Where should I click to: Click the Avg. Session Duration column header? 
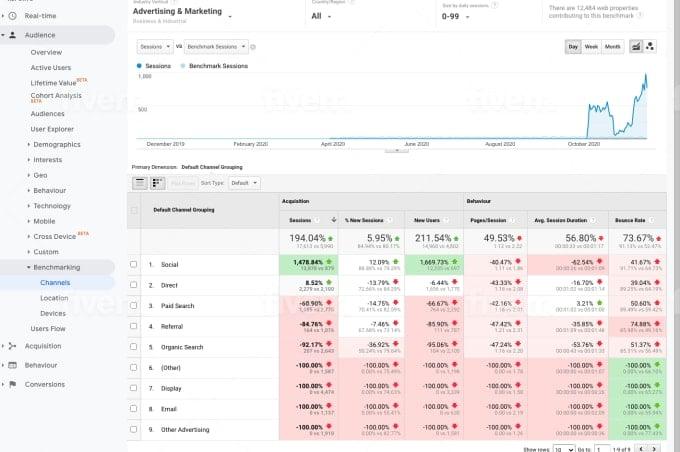560,220
